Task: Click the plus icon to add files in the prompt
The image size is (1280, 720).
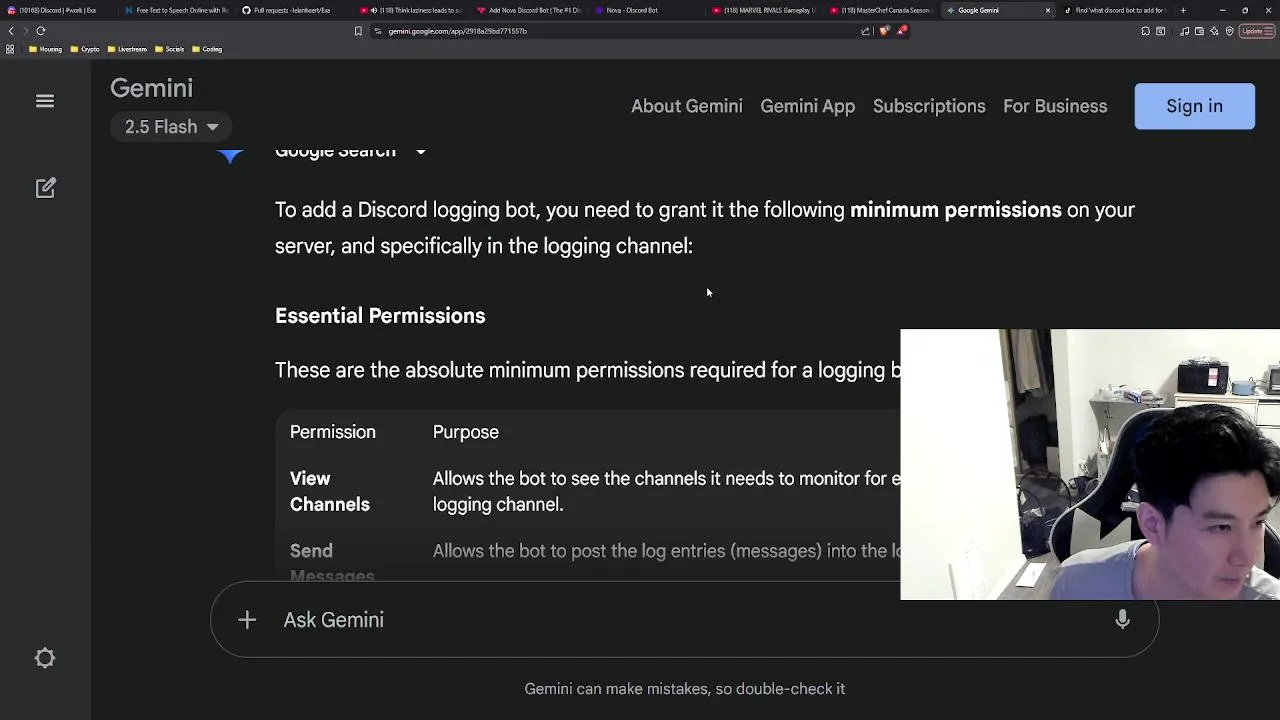Action: tap(247, 620)
